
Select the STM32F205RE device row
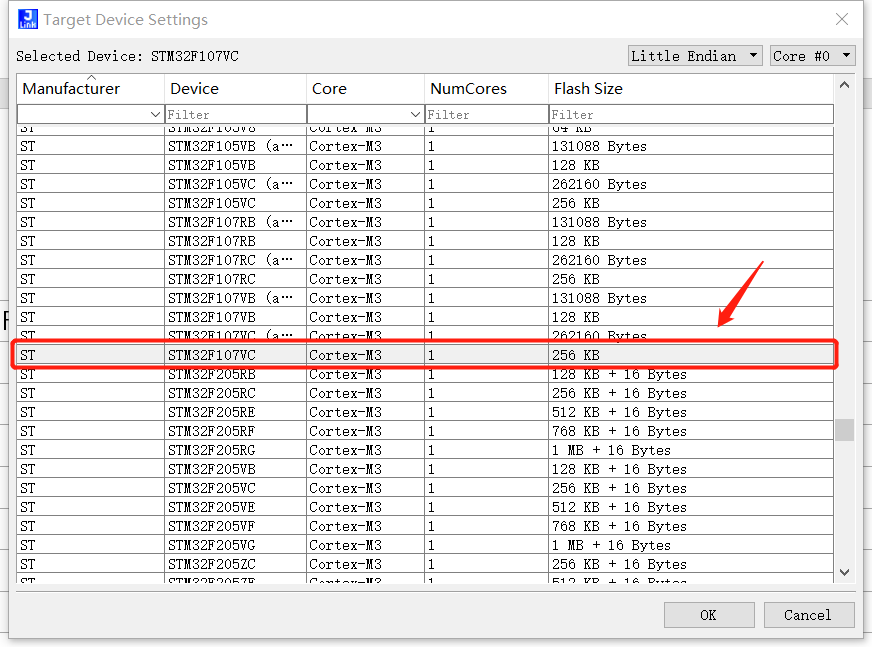425,412
